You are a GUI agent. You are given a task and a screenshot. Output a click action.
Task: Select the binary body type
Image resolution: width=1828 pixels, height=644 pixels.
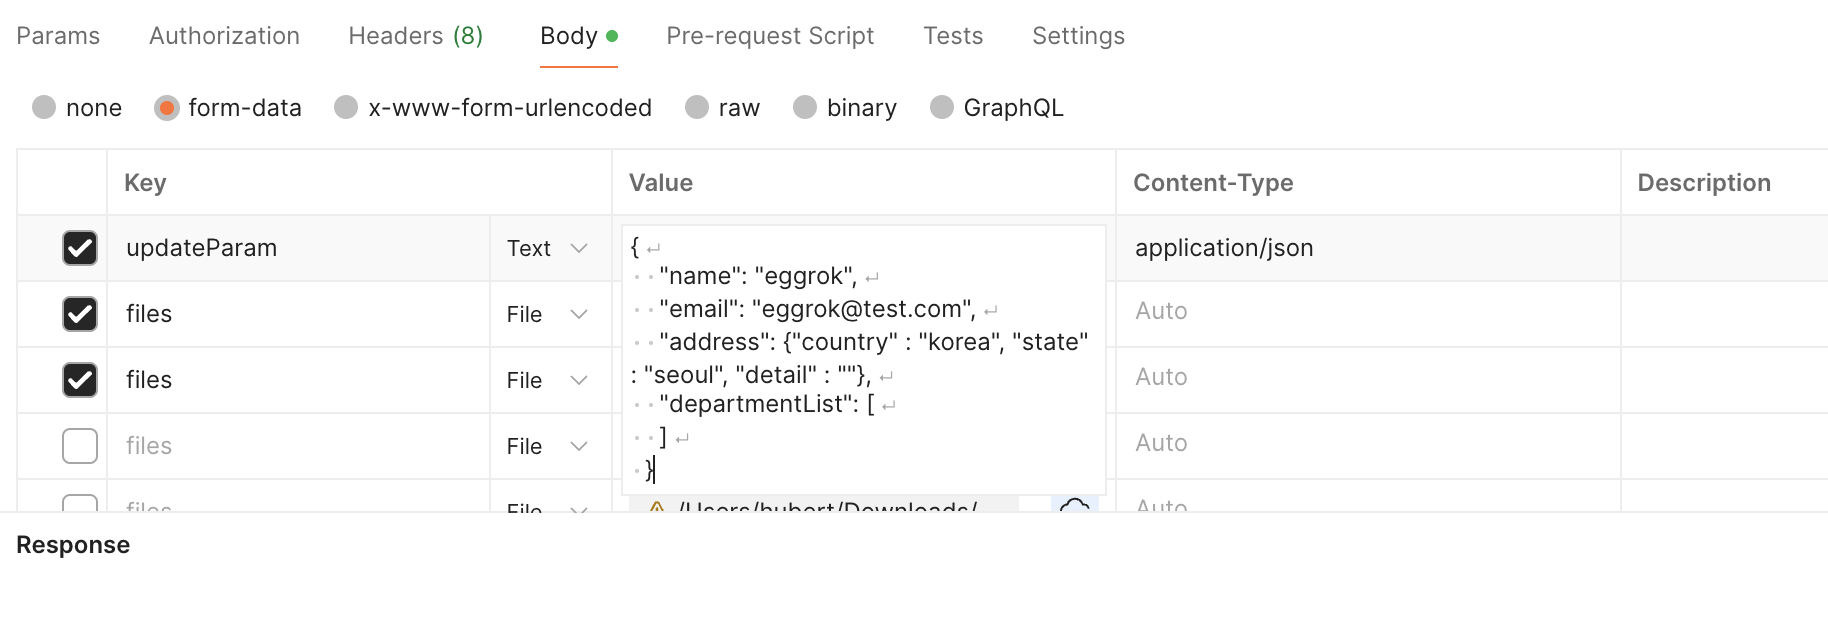tap(805, 107)
